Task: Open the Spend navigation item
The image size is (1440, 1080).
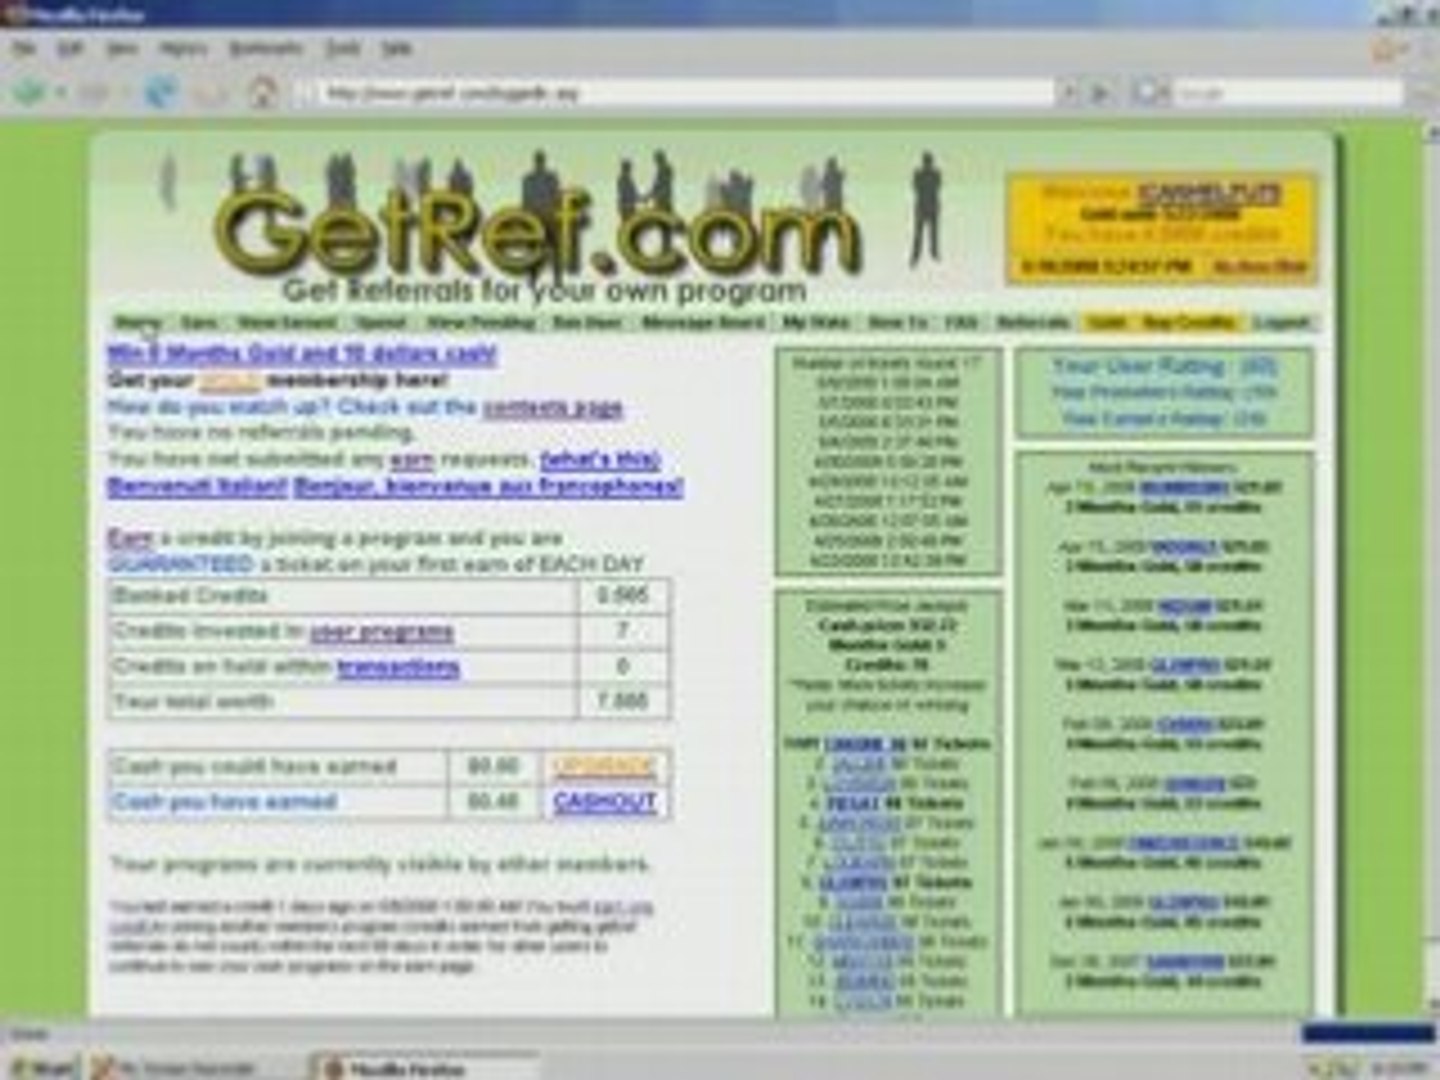Action: click(x=381, y=322)
